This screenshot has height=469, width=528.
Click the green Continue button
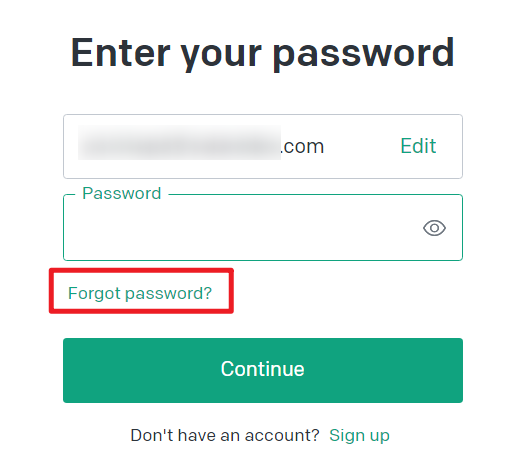[263, 370]
